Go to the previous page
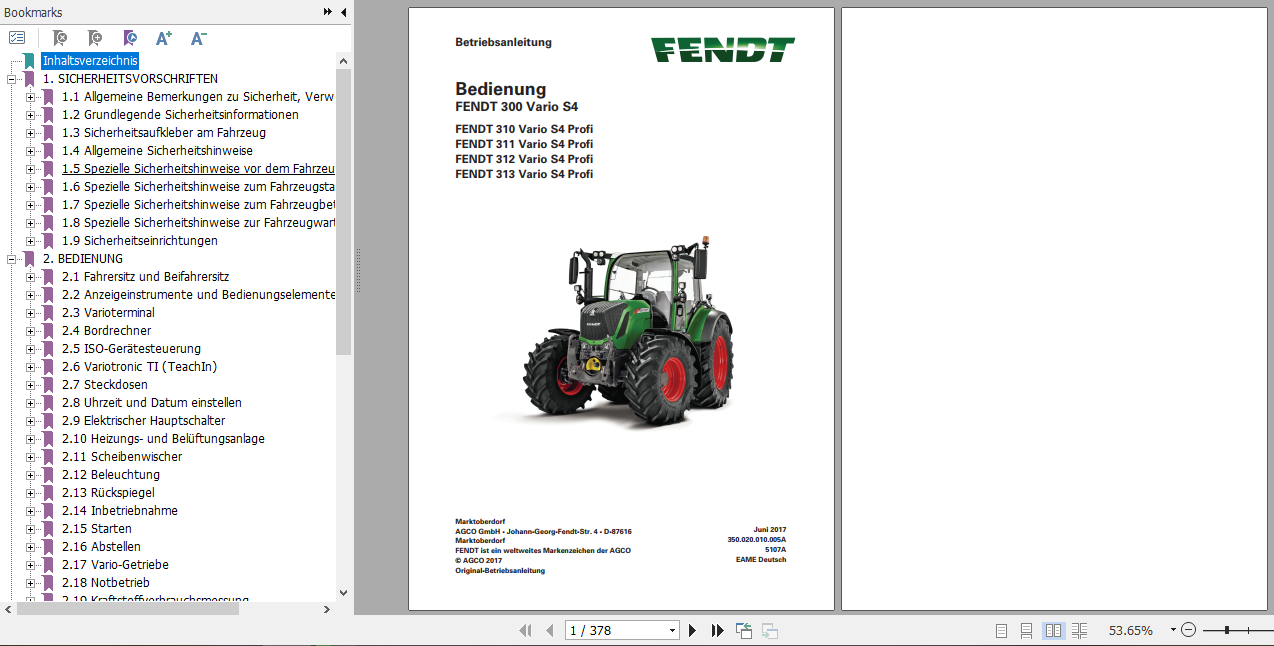1274x646 pixels. 549,630
